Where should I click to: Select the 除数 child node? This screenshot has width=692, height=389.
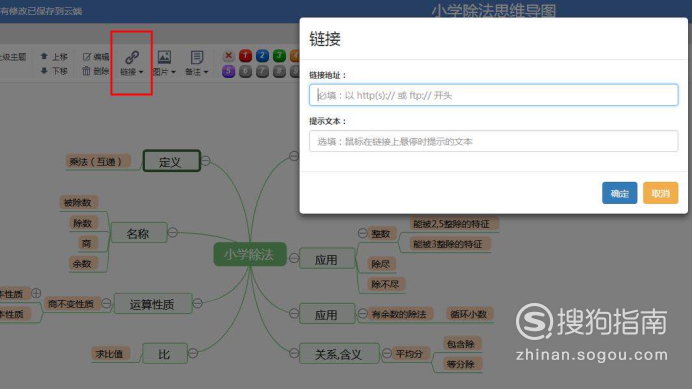(x=83, y=223)
